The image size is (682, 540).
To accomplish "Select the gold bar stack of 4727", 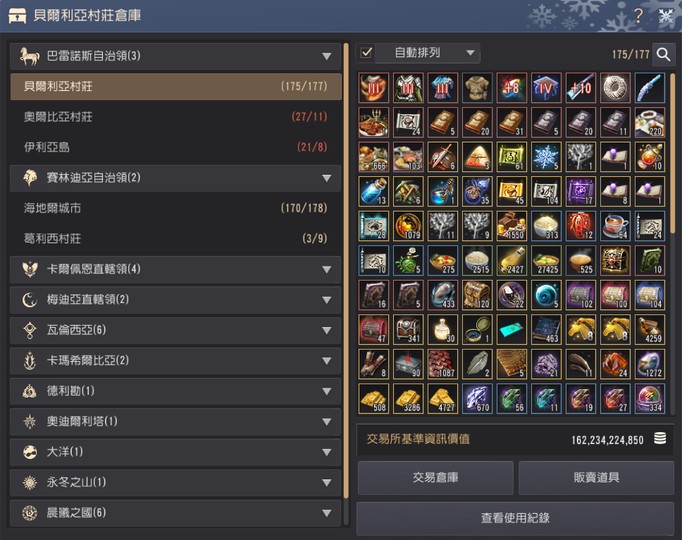I will (442, 398).
